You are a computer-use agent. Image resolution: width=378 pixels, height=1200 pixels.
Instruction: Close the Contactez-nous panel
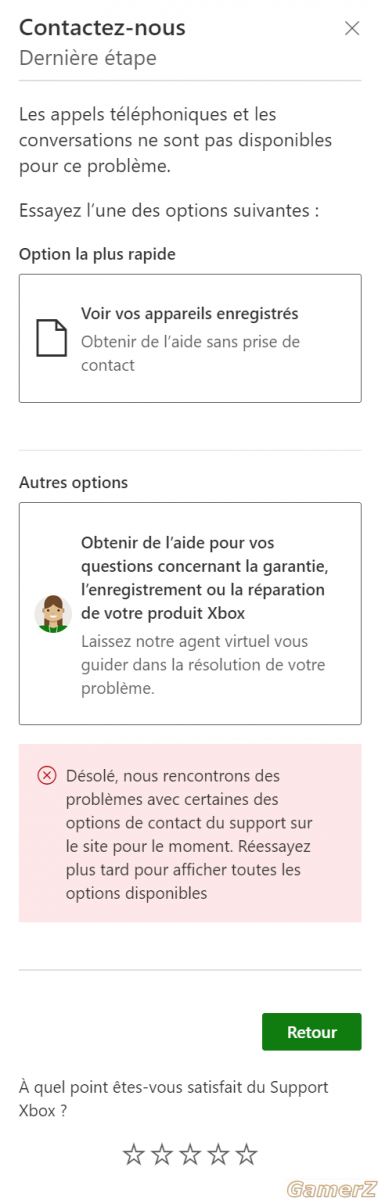tap(352, 28)
